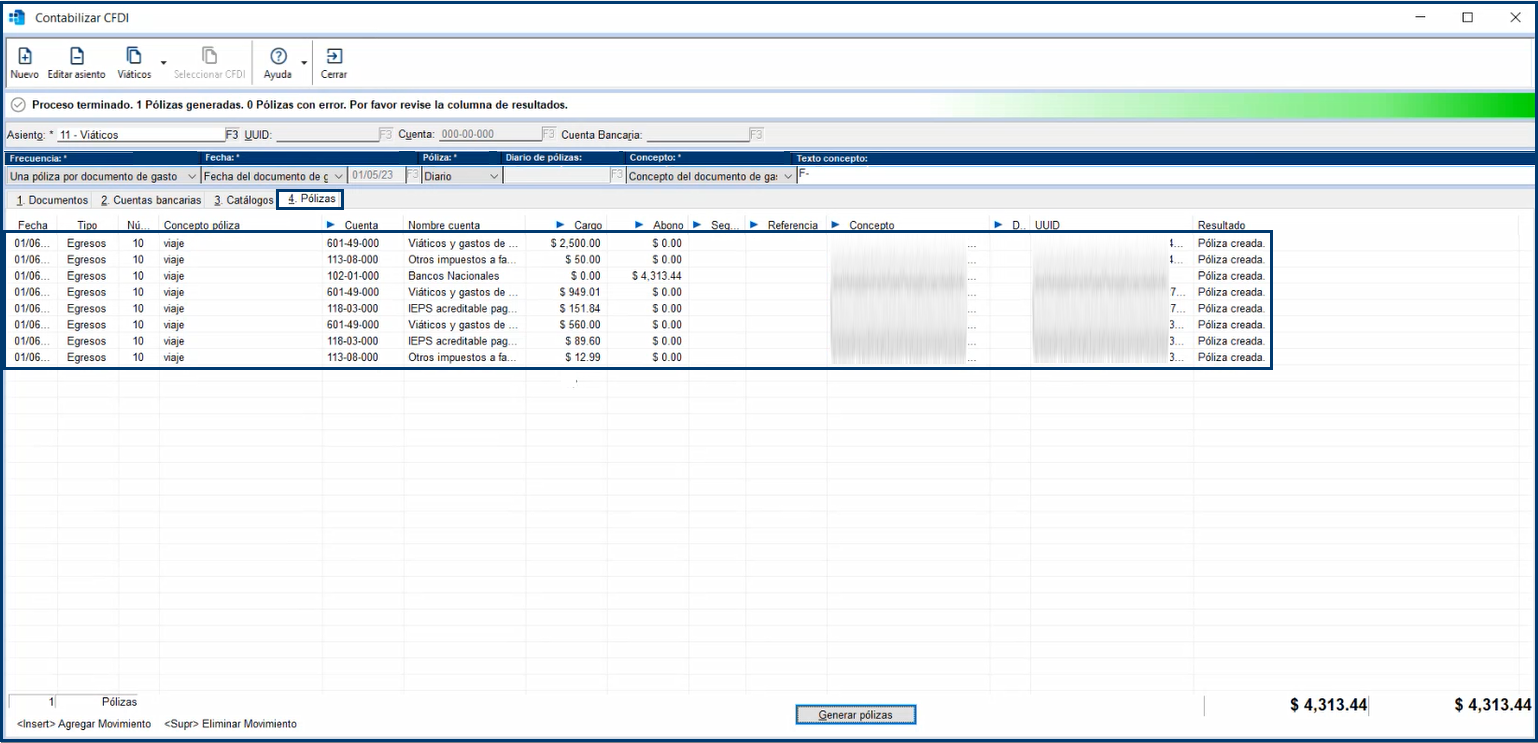
Task: Expand the Concepto dropdown list
Action: click(788, 176)
